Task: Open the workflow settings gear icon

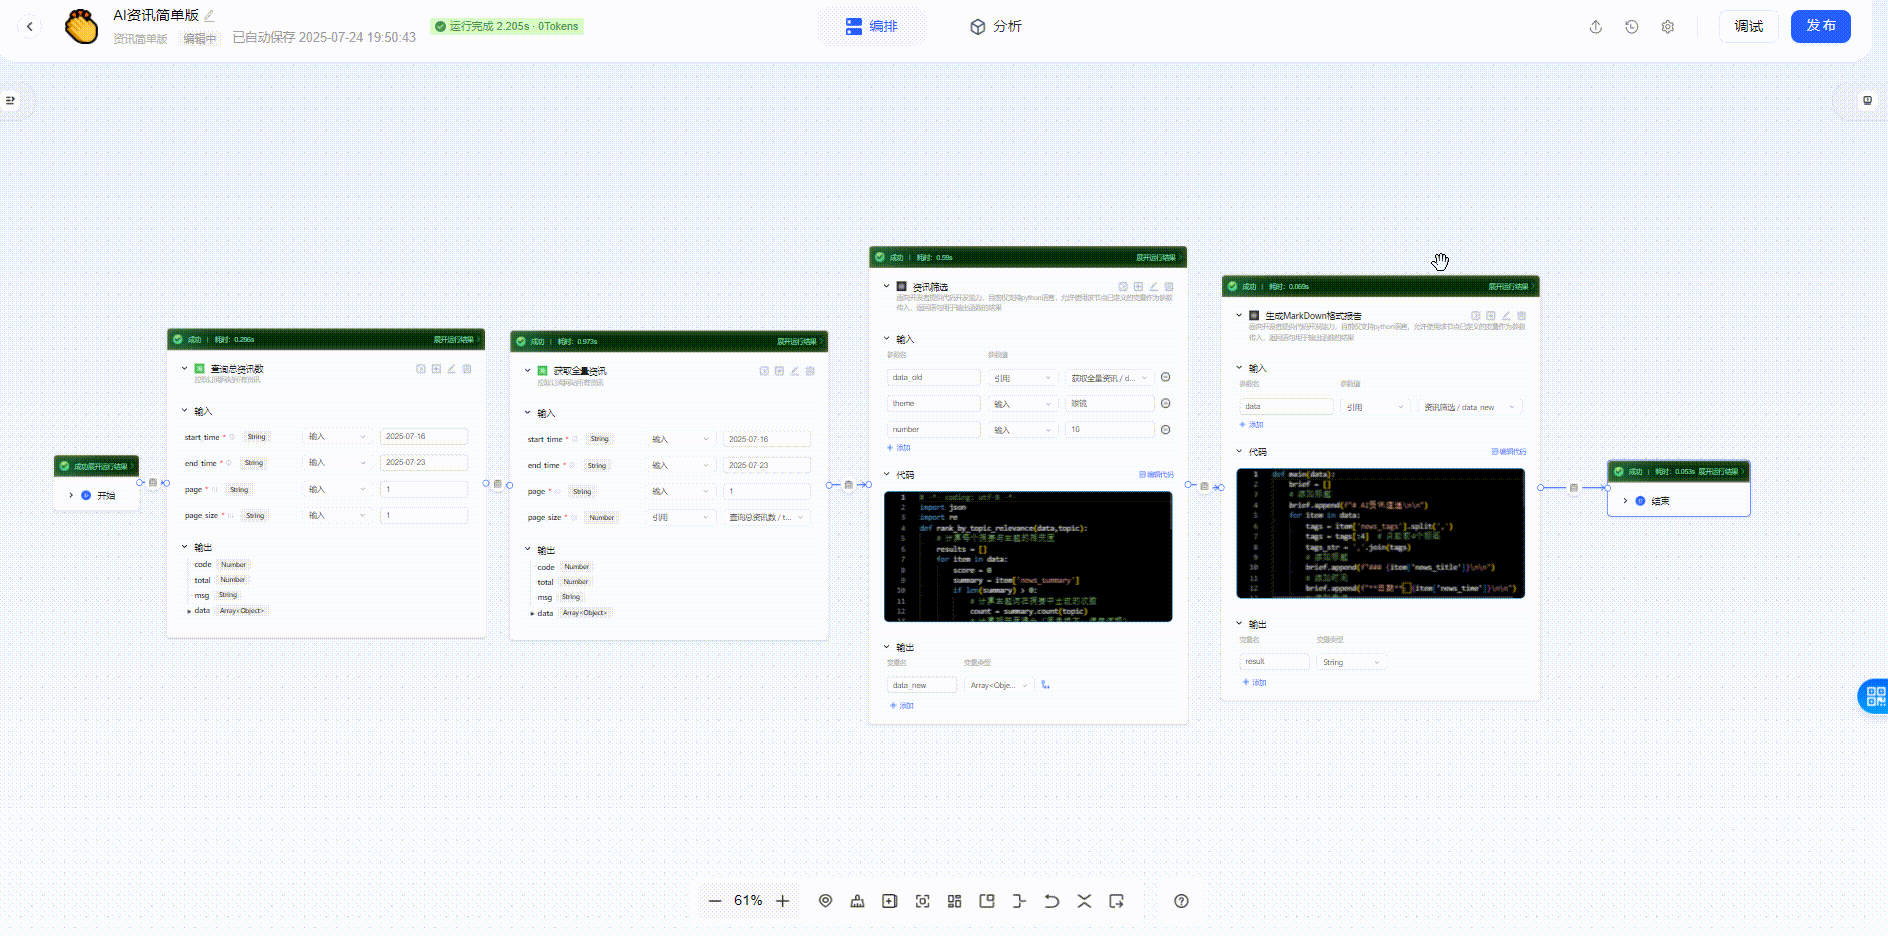Action: 1667,27
